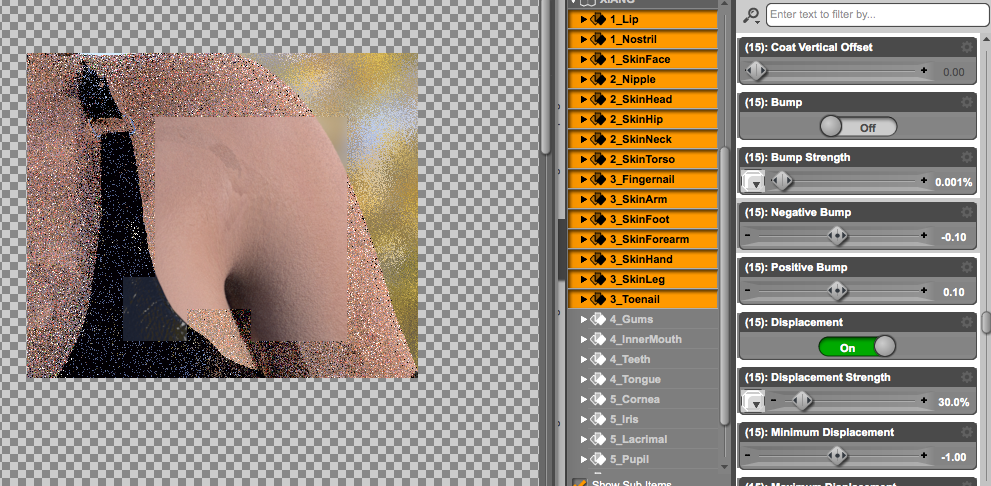Click the Negative Bump slider handle

837,236
